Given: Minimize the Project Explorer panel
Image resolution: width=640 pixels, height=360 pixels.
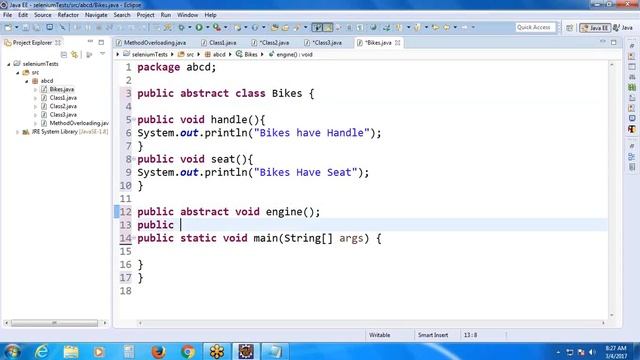Looking at the screenshot, I should click(90, 42).
